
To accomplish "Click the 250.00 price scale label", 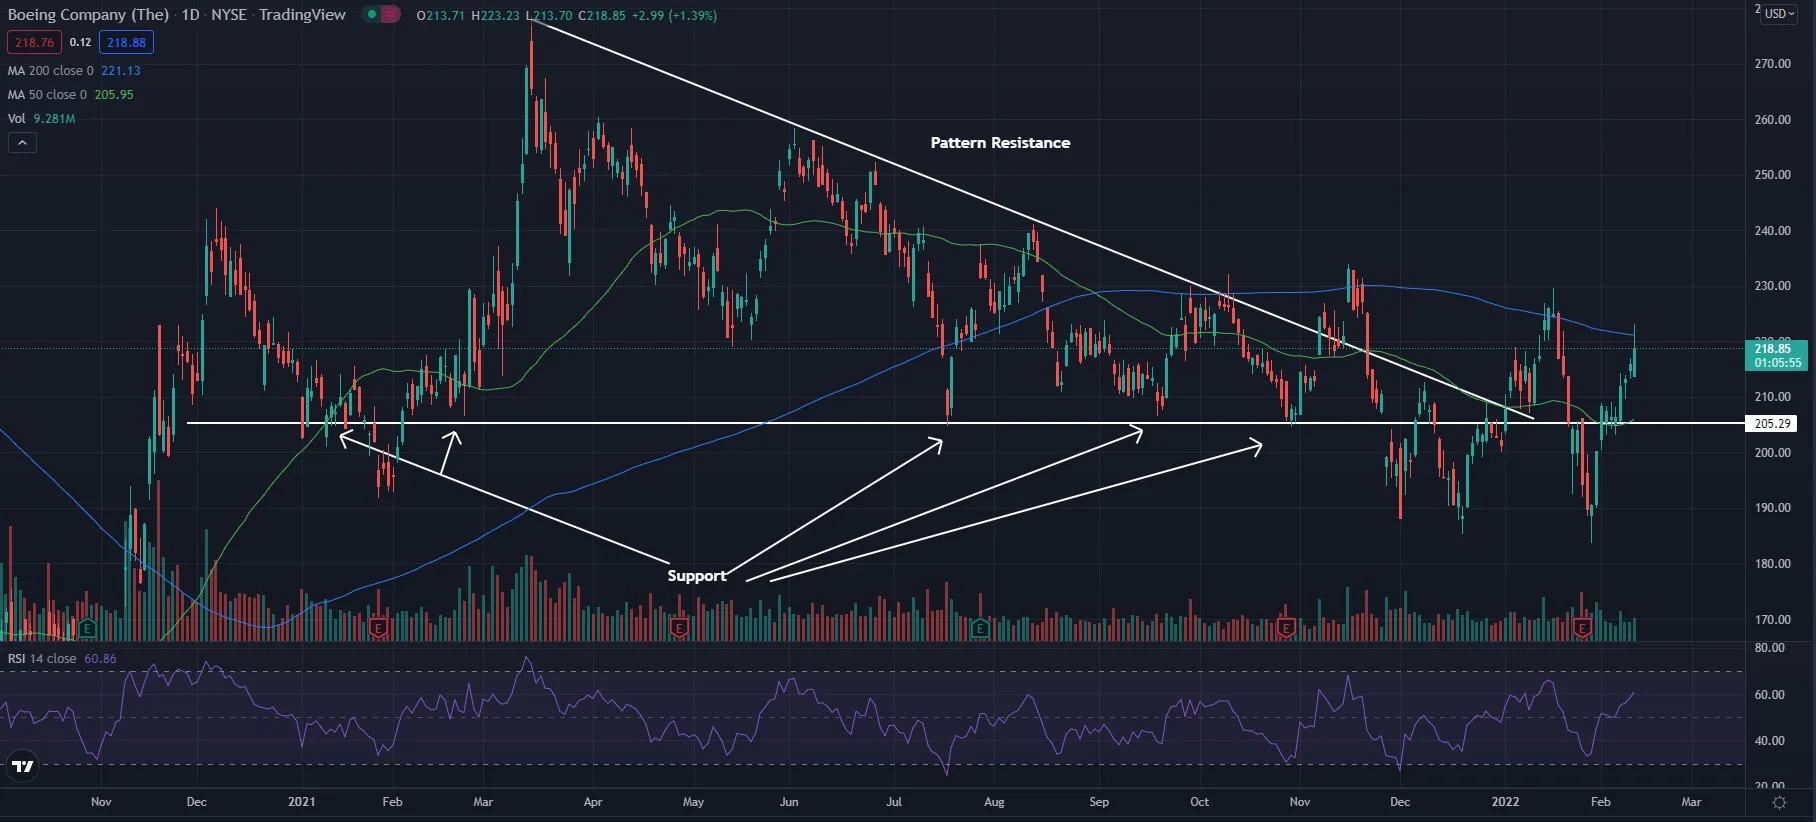I will 1772,175.
